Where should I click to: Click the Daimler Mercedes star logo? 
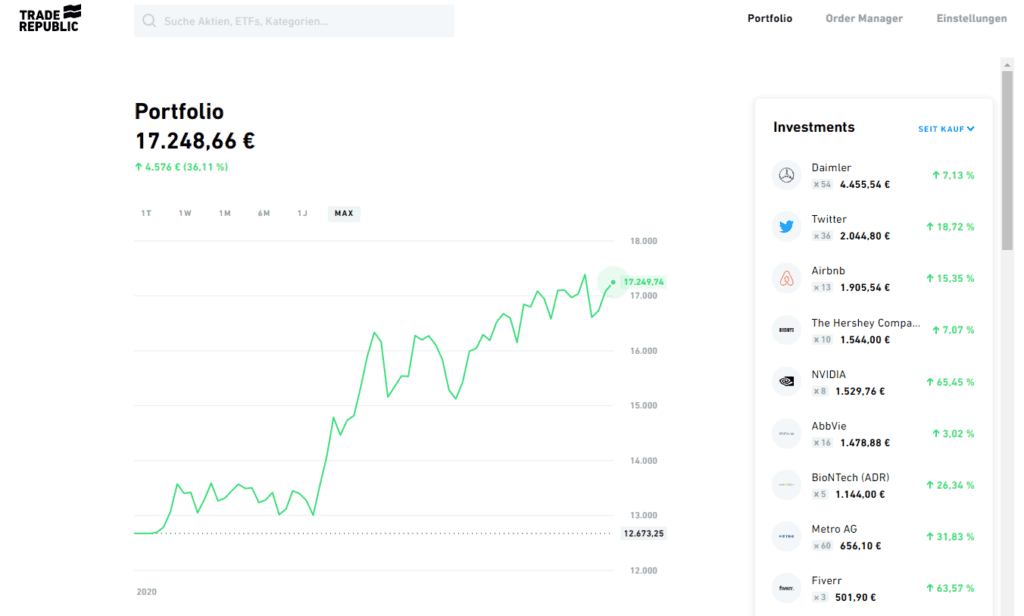coord(786,175)
